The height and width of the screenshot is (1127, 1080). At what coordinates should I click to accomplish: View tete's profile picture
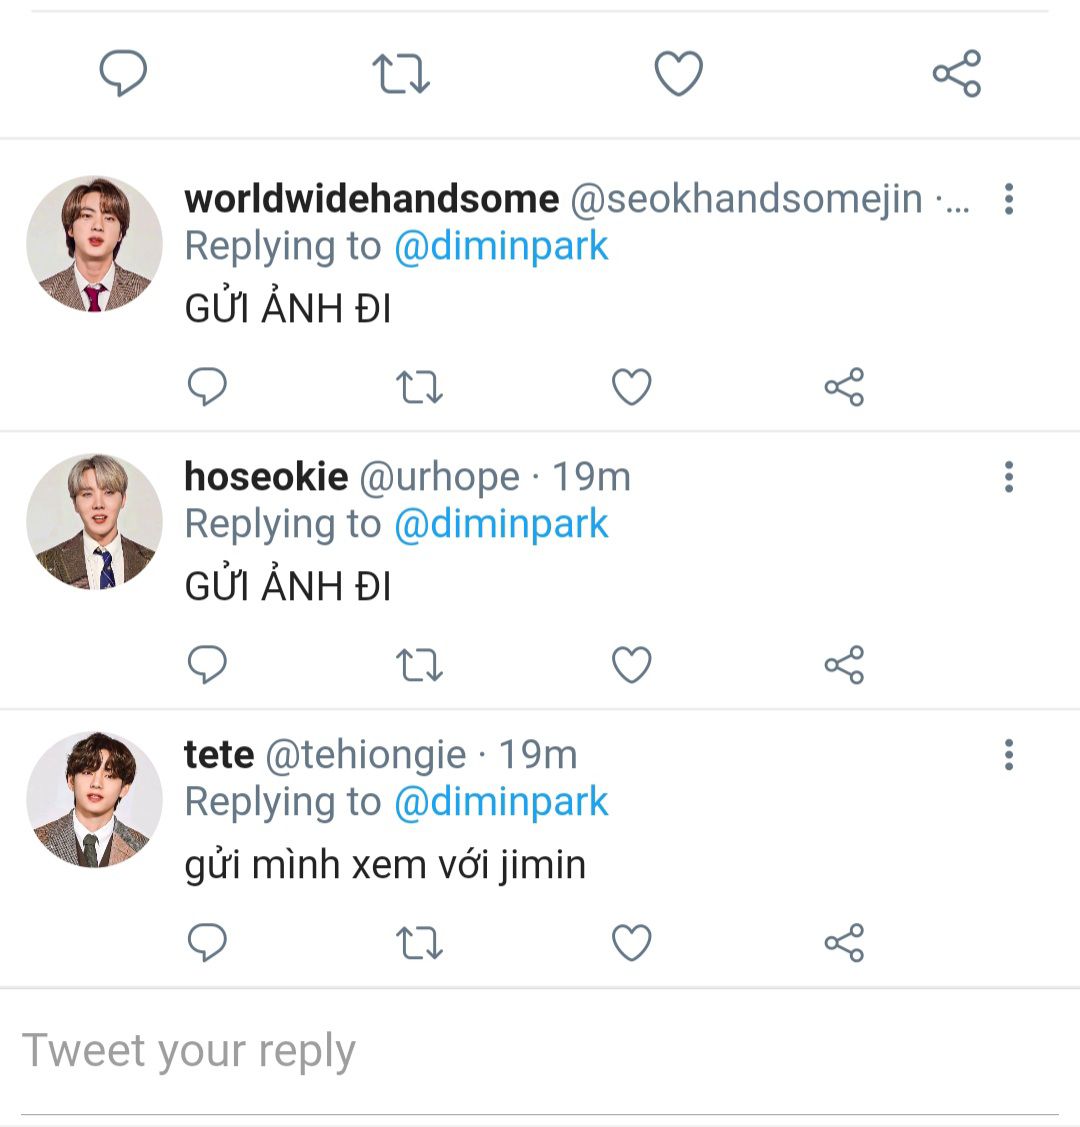point(94,800)
